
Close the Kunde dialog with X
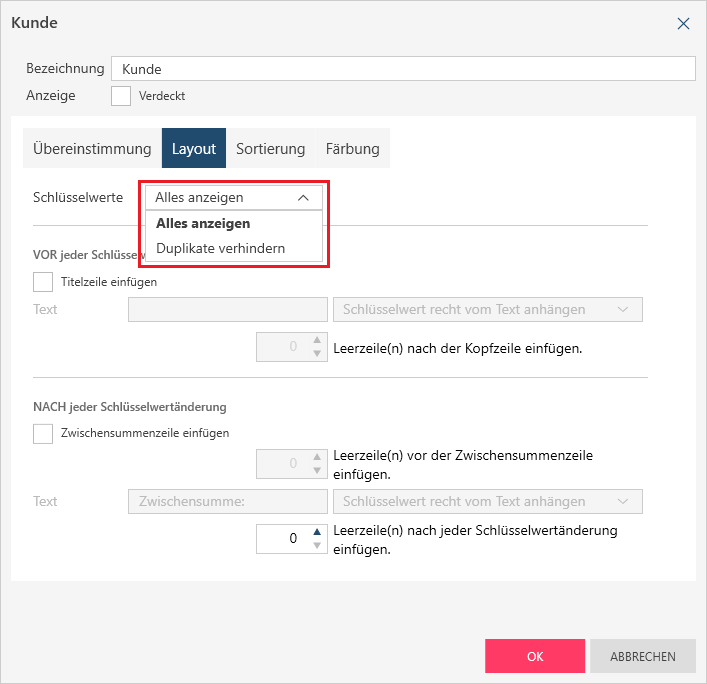[x=683, y=23]
